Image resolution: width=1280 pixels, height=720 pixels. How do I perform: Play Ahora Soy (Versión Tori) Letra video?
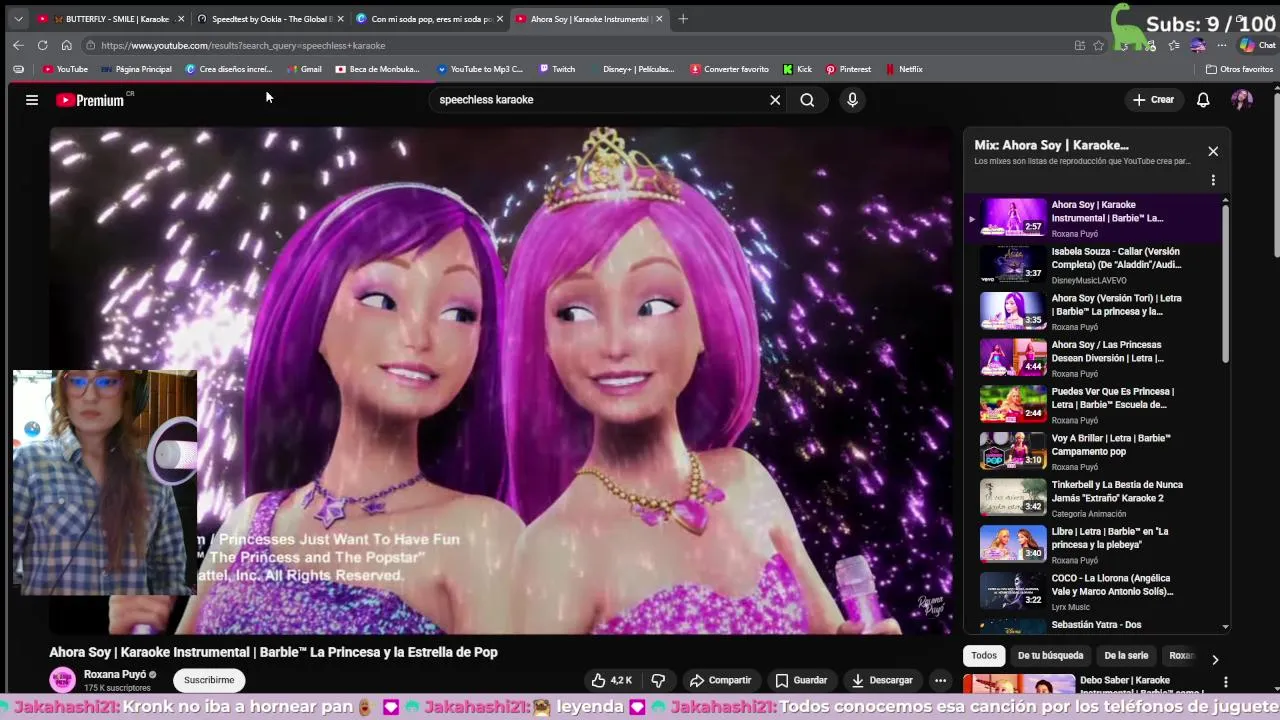pos(1092,312)
